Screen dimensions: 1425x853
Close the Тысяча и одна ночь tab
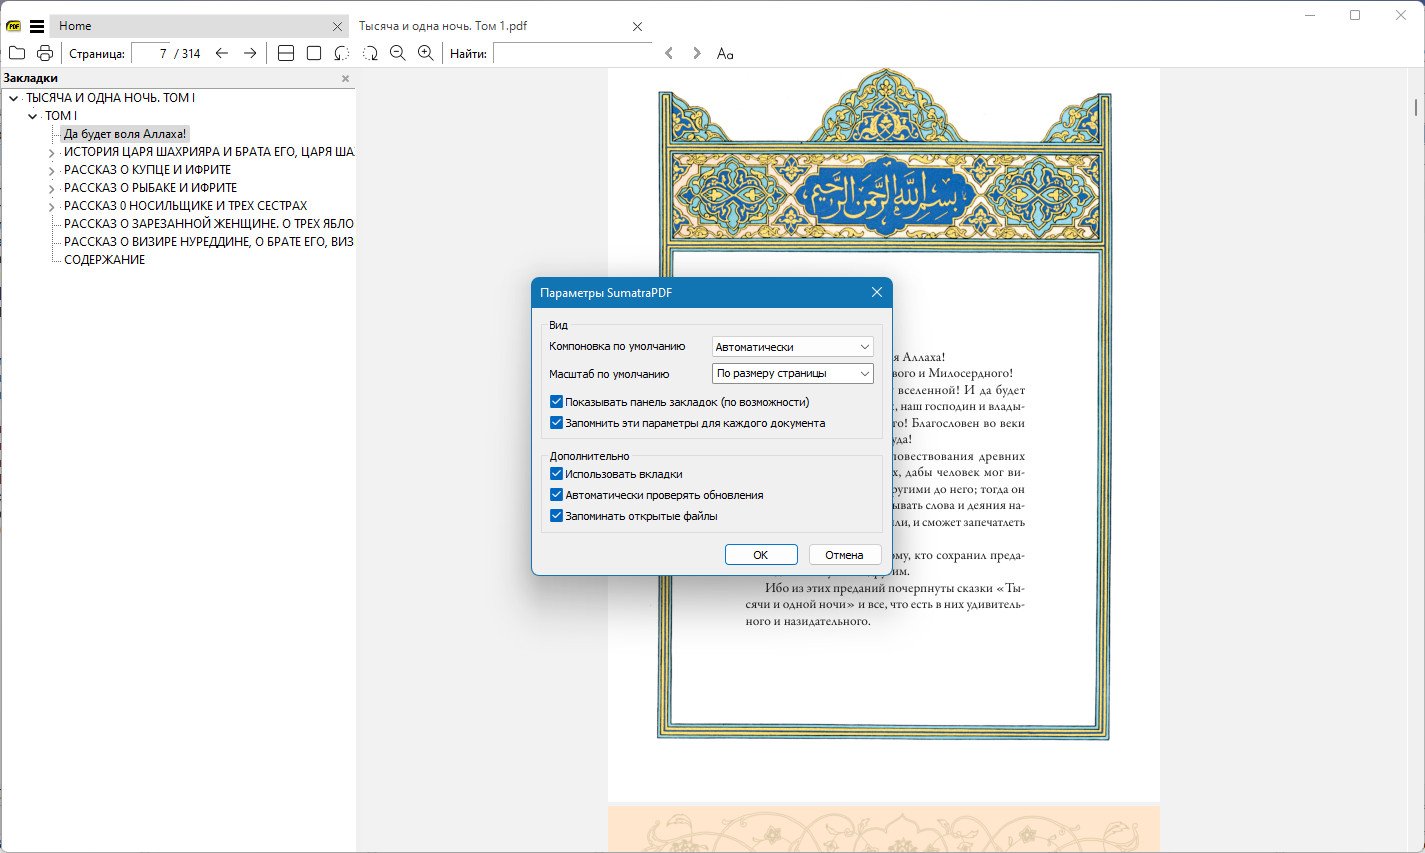(638, 26)
